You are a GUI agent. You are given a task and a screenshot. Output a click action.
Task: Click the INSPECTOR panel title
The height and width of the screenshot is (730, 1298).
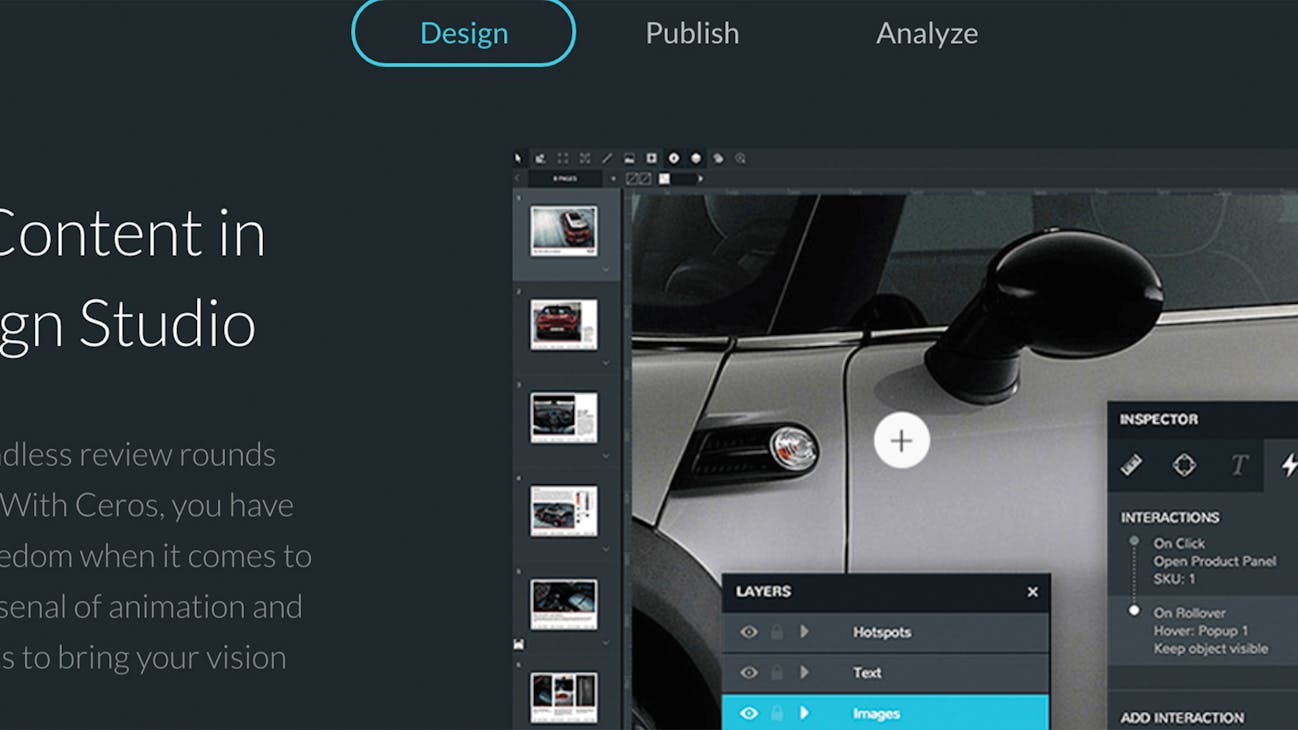pos(1158,419)
